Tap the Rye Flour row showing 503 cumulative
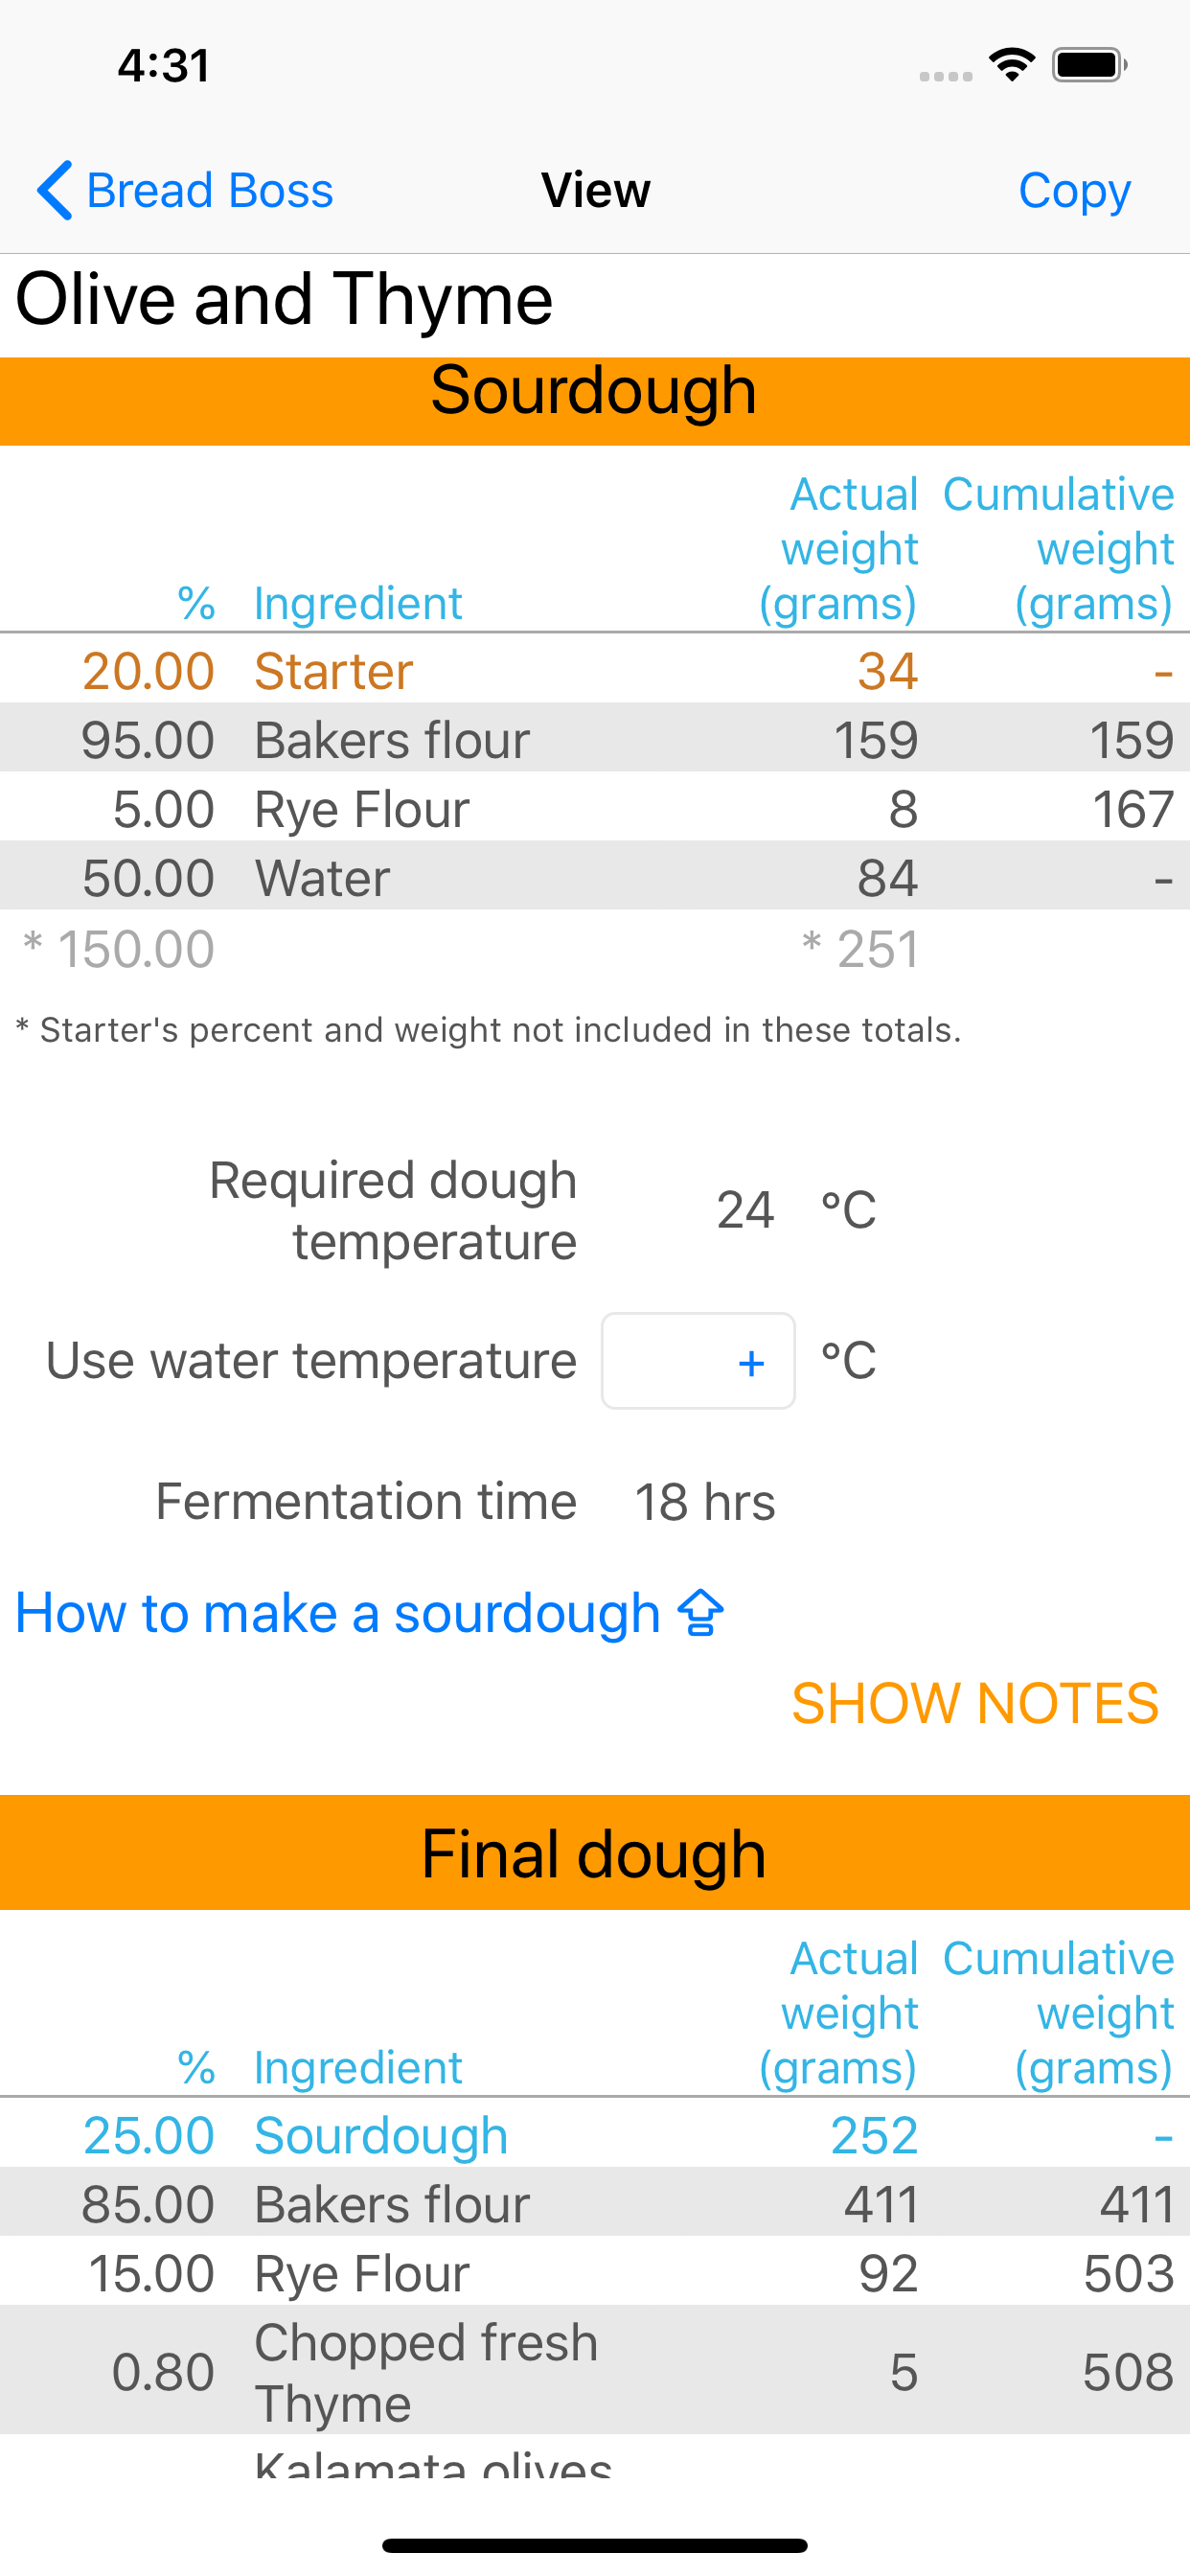The height and width of the screenshot is (2576, 1190). click(x=594, y=2273)
